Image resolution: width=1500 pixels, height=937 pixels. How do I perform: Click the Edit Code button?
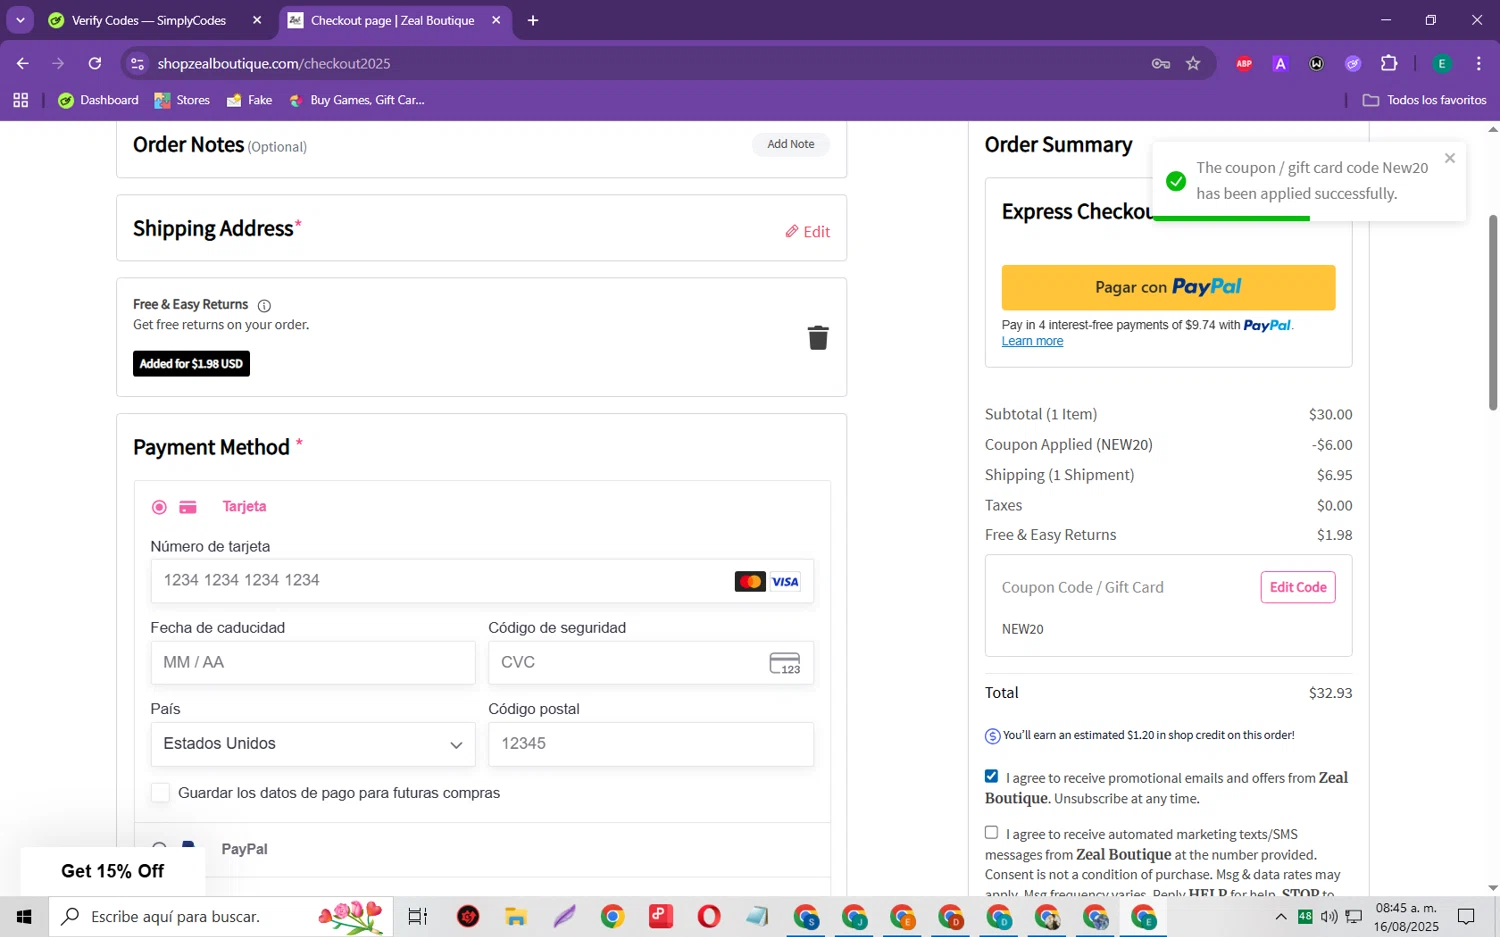pyautogui.click(x=1298, y=587)
